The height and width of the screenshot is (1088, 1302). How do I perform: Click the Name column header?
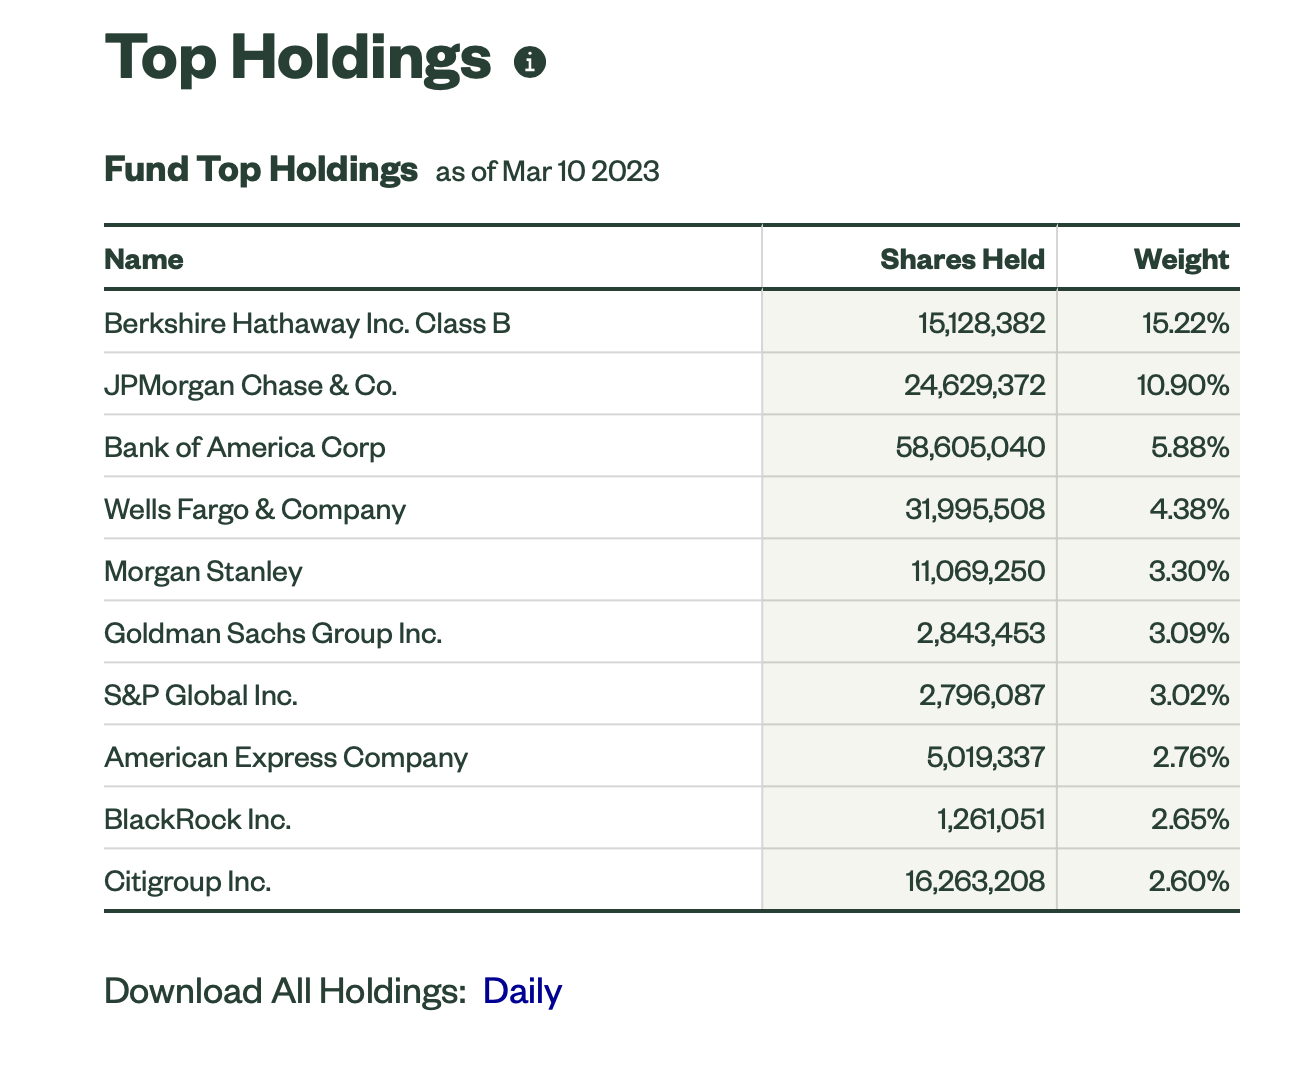click(x=144, y=259)
